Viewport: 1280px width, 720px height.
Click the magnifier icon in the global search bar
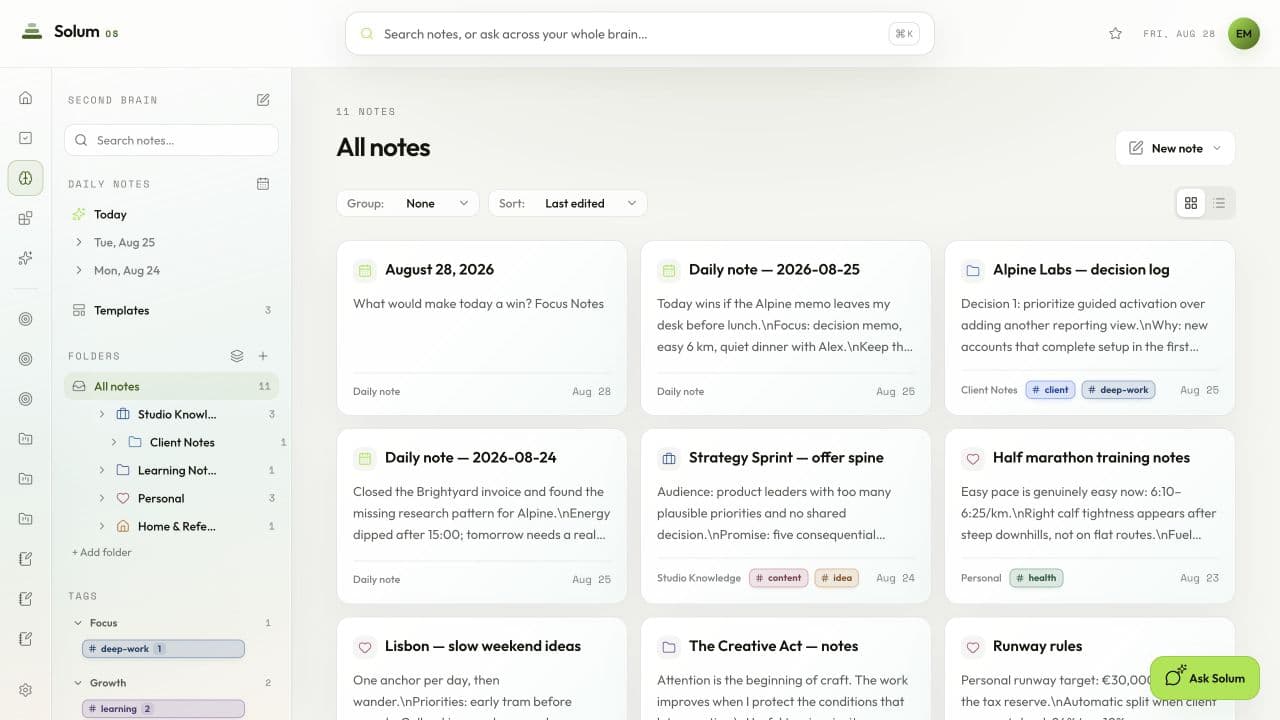pos(367,34)
